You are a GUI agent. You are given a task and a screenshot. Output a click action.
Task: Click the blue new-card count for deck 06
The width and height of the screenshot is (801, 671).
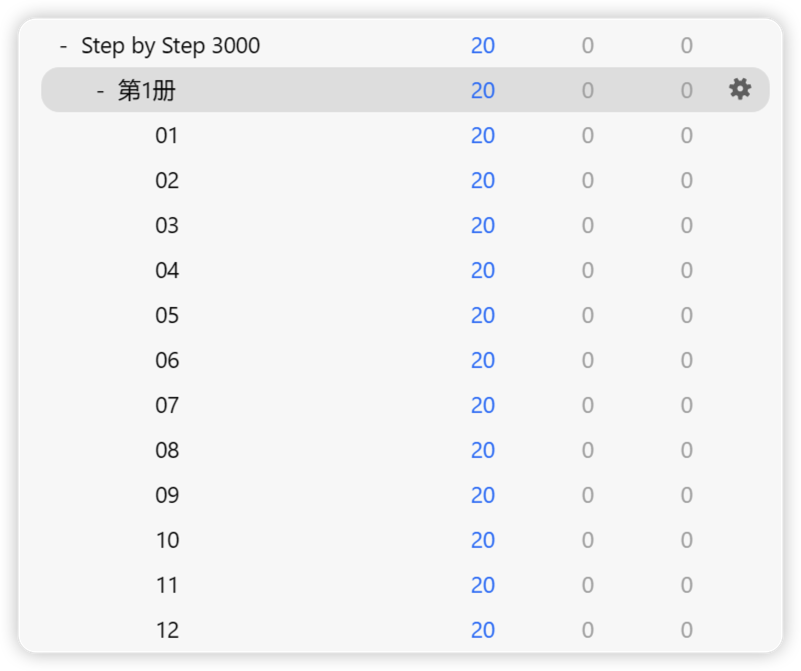tap(483, 360)
